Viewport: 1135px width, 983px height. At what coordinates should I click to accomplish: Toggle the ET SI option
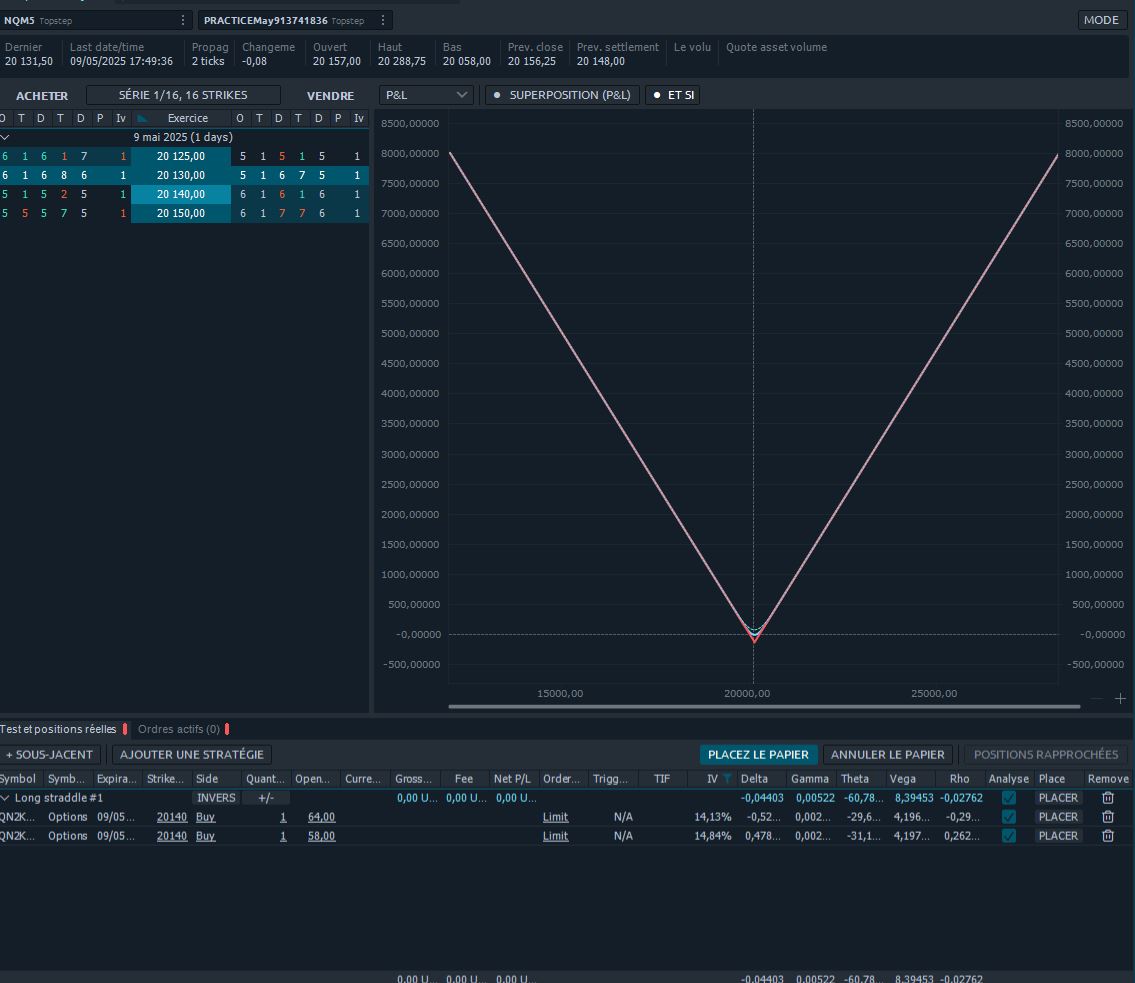(x=672, y=95)
